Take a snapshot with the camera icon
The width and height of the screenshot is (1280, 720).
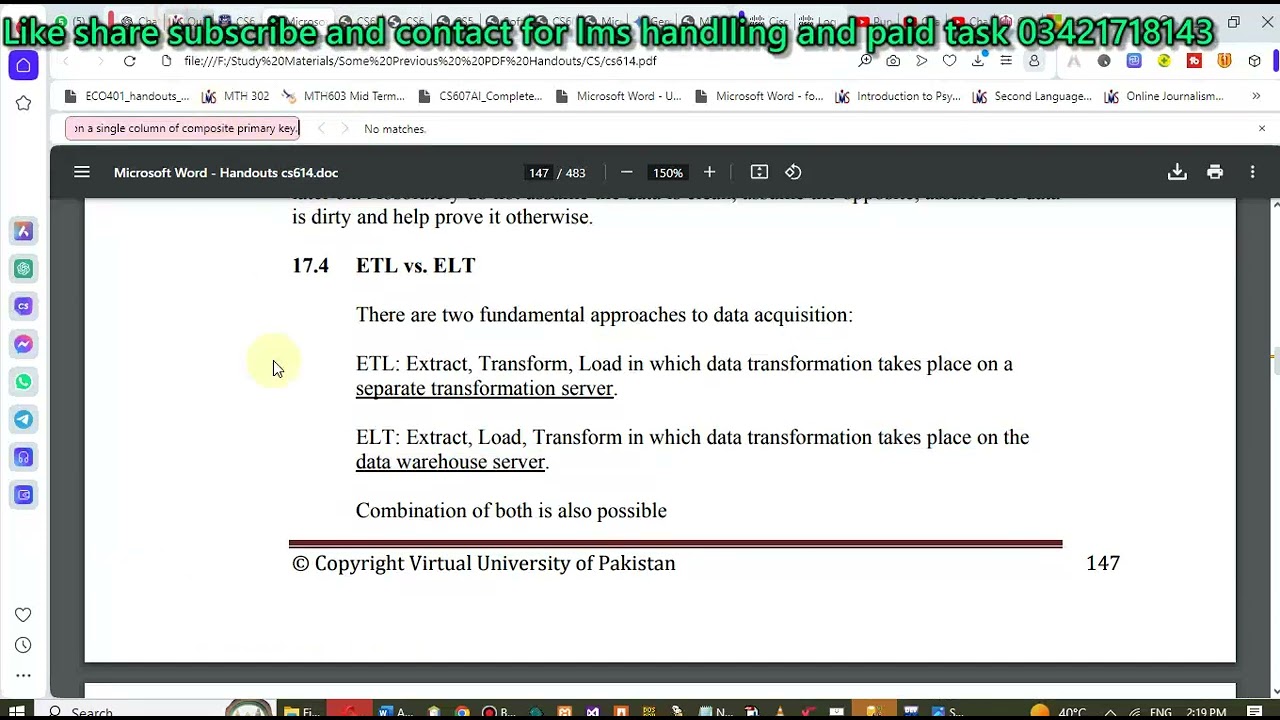(x=893, y=61)
